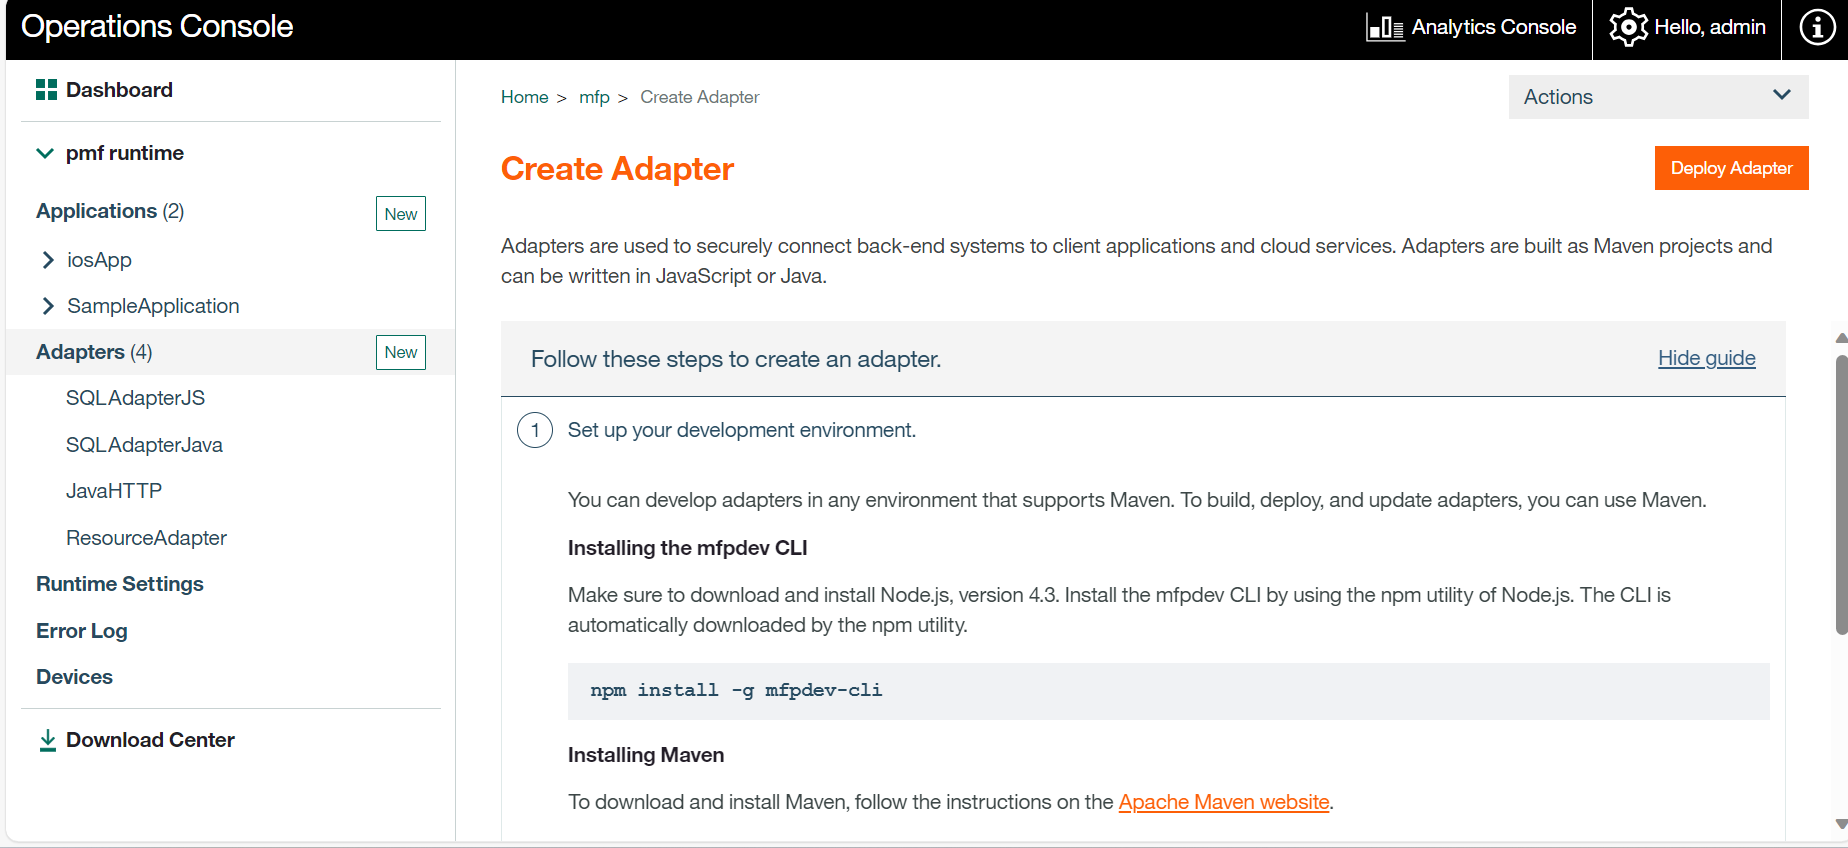The image size is (1848, 848).
Task: Click the Analytics Console chart icon
Action: (x=1385, y=28)
